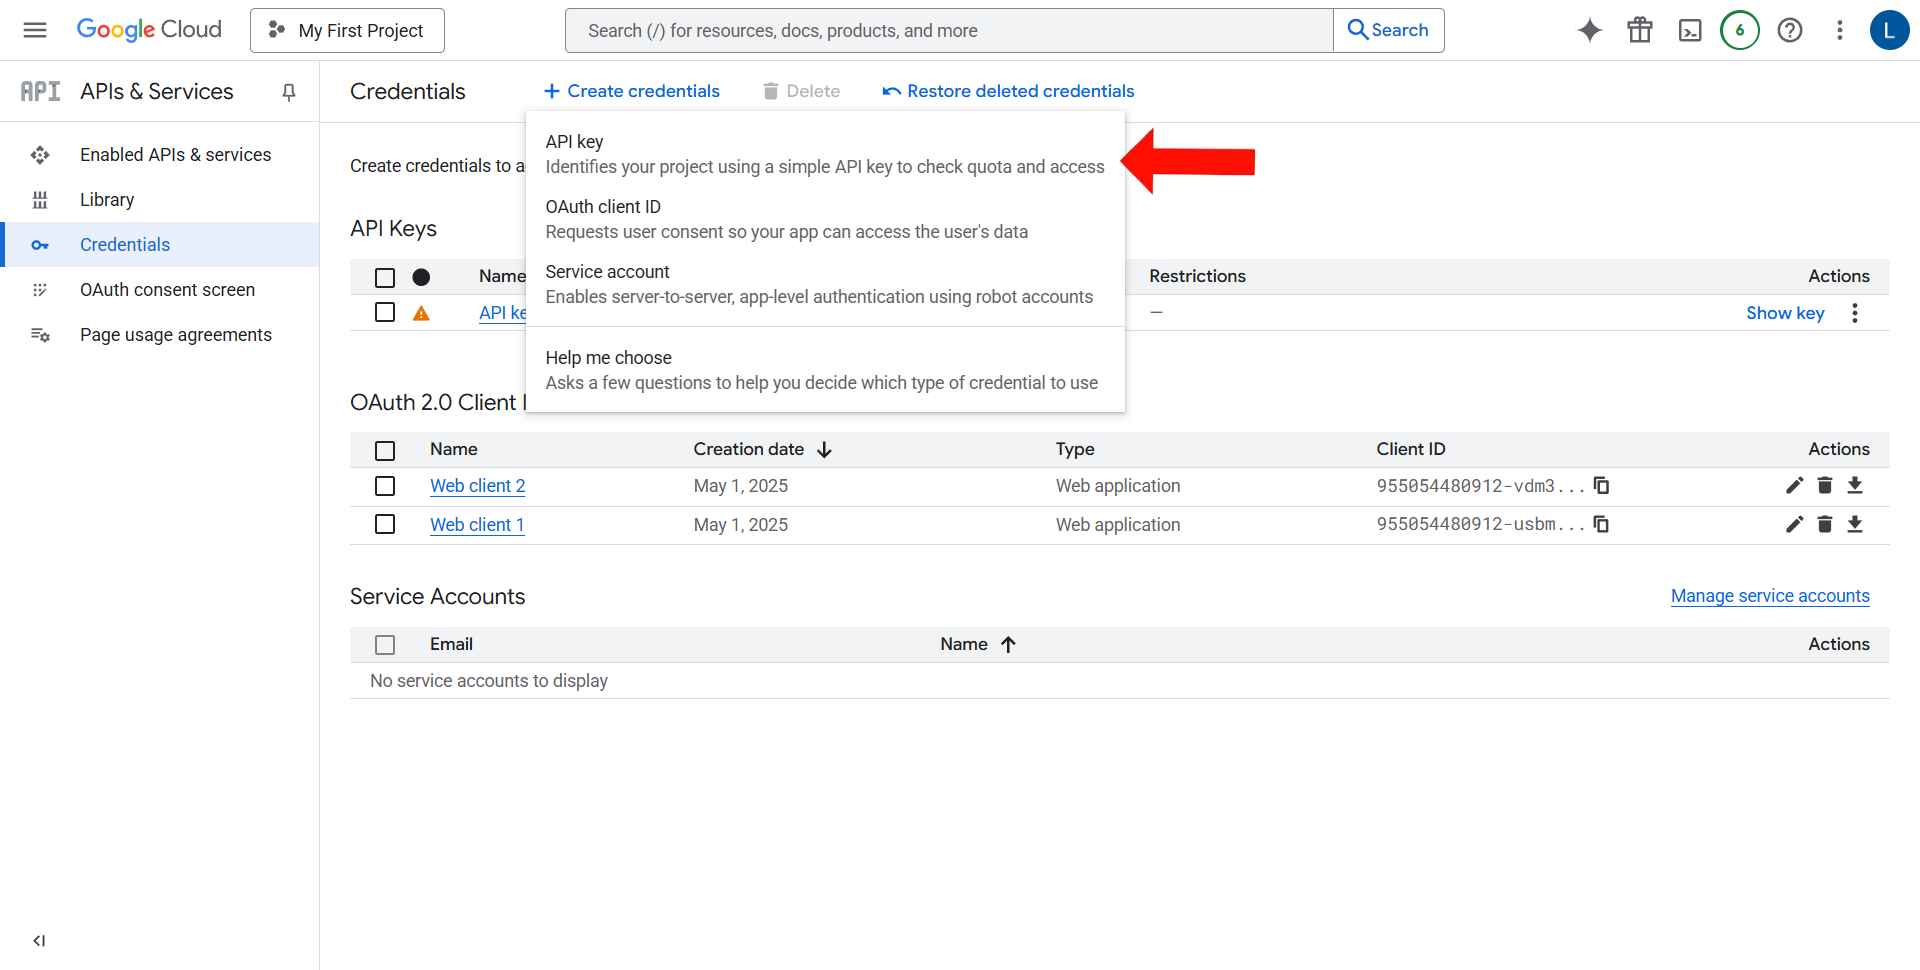Click the Email column header
The image size is (1920, 970).
[x=451, y=644]
